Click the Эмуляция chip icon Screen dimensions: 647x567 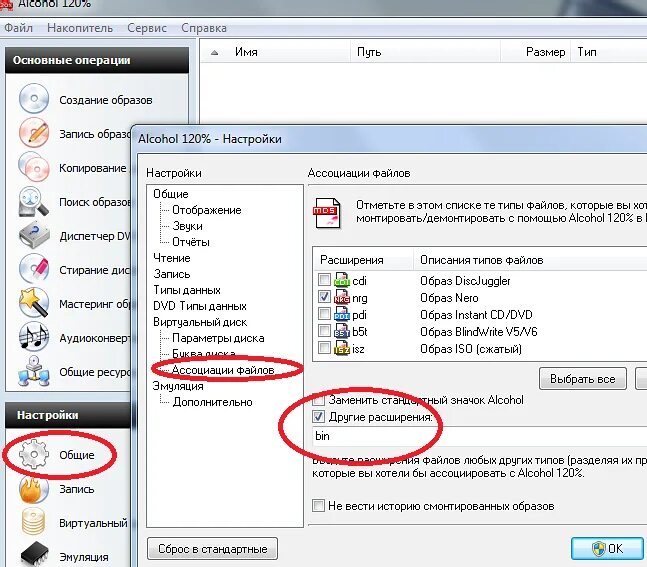(34, 555)
